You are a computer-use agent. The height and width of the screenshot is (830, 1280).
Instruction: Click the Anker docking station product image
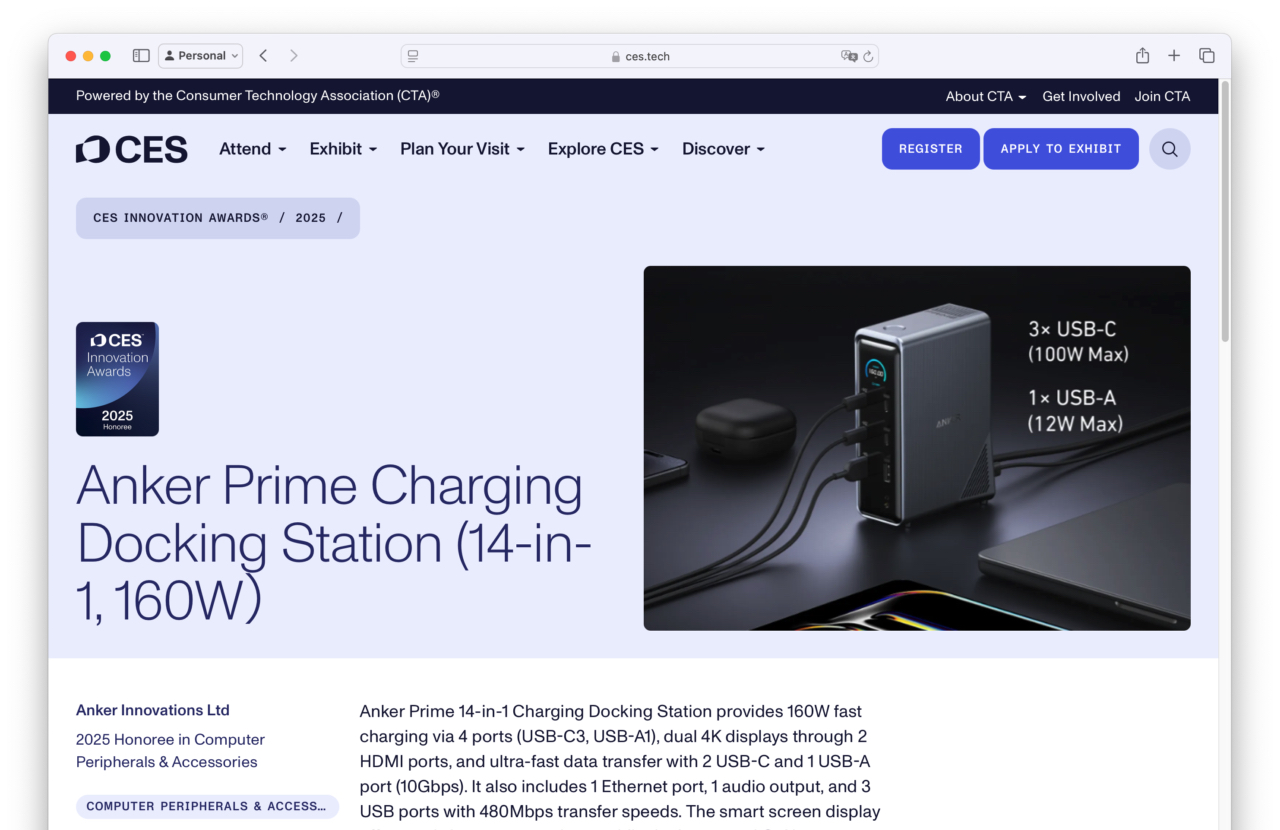916,448
